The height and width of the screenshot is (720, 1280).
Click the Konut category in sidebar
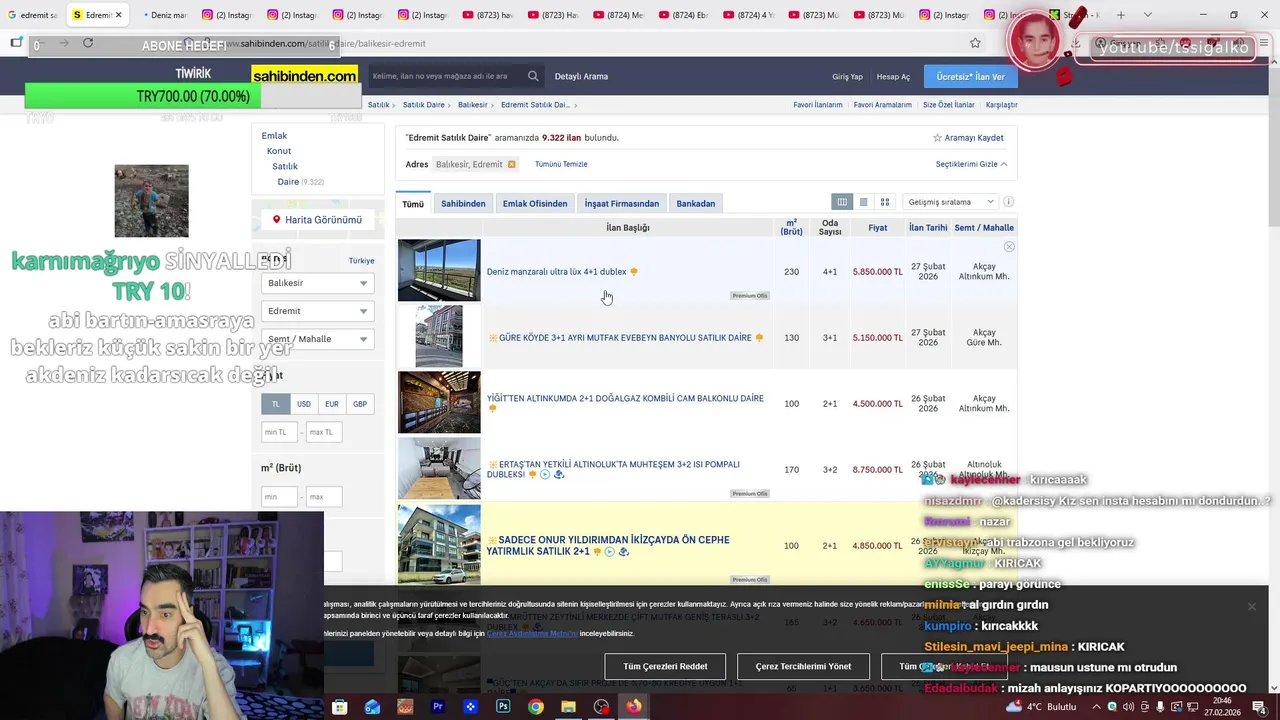coord(279,151)
